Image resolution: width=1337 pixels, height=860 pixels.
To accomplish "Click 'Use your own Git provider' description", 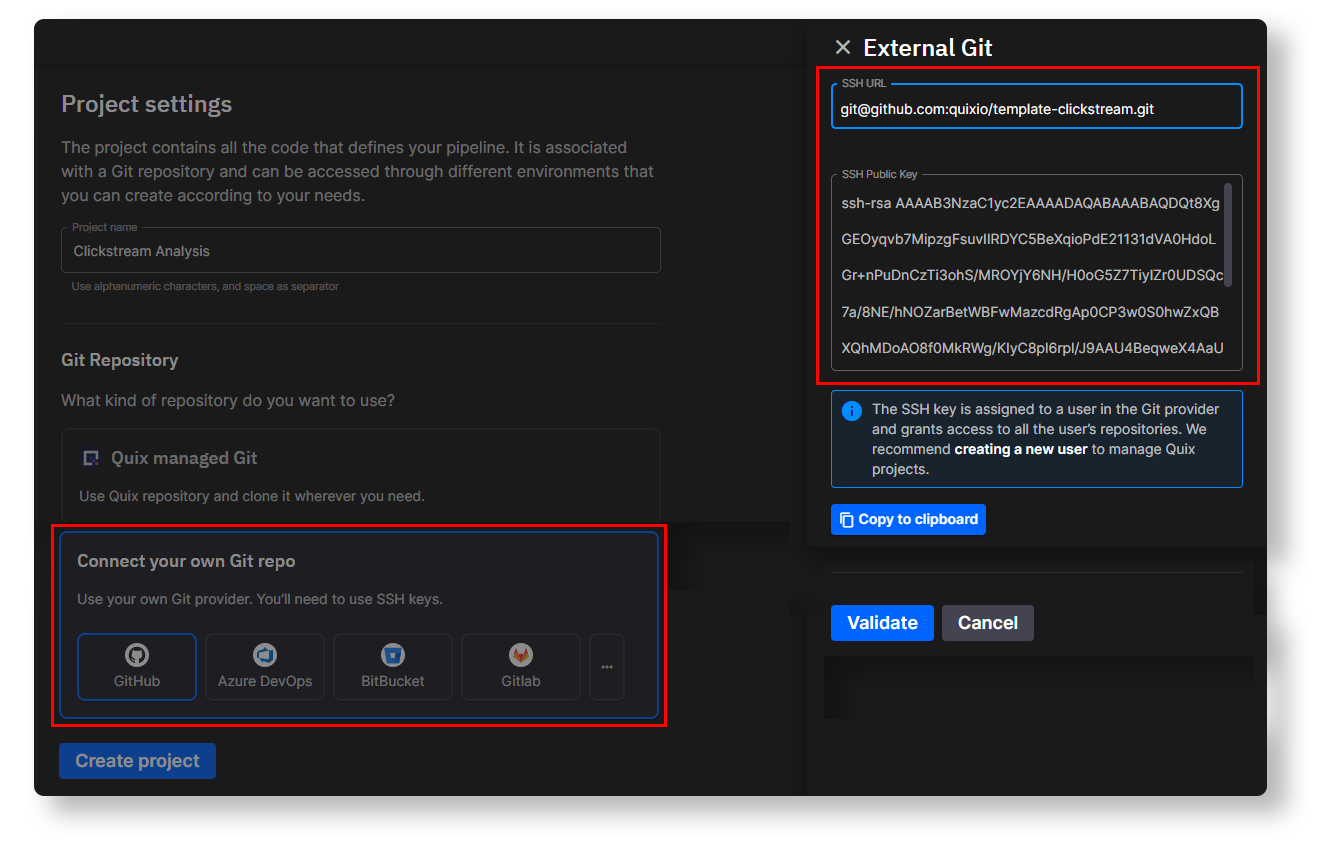I will 260,600.
